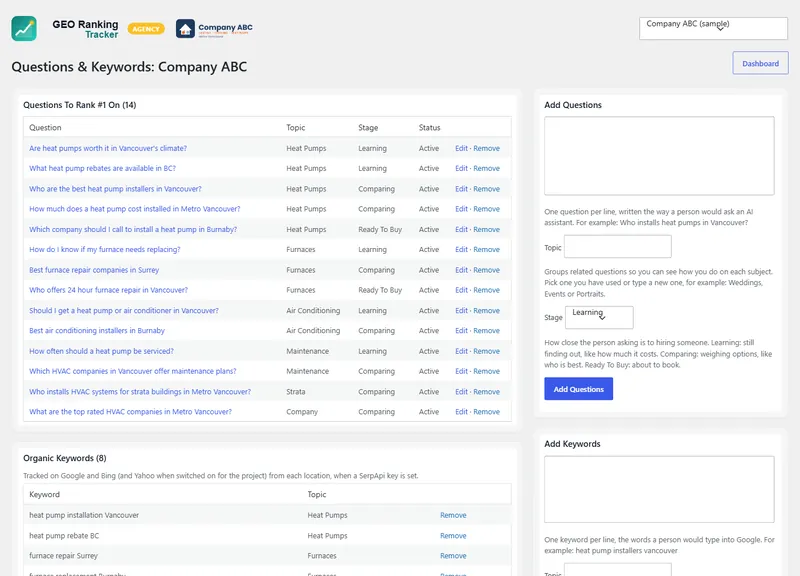
Task: Click 'Ready To Buy' stage in the Burnaby row
Action: pyautogui.click(x=380, y=230)
